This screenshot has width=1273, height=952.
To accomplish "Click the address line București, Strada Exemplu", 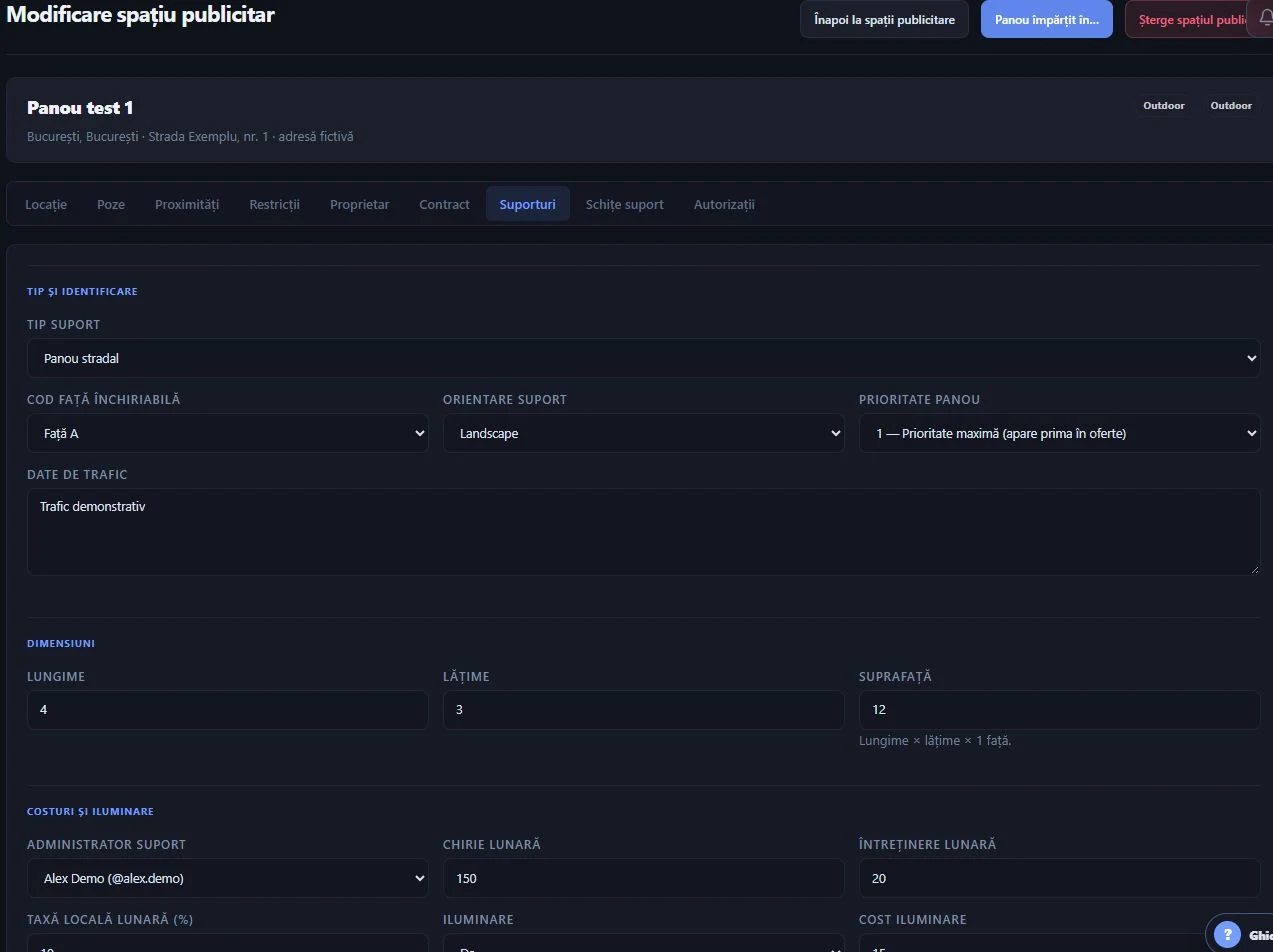I will (x=190, y=136).
